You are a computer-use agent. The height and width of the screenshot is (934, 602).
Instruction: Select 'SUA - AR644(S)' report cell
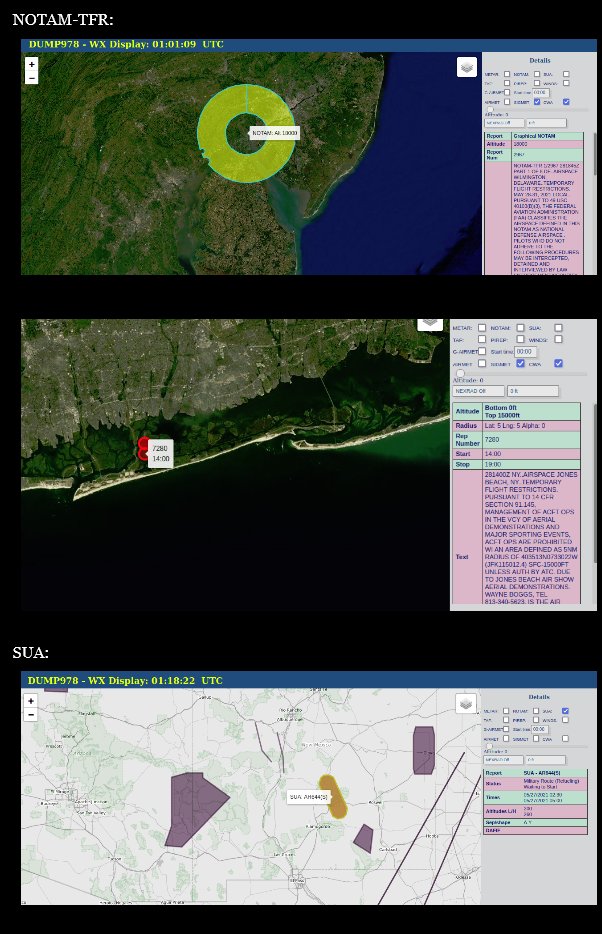(x=554, y=773)
